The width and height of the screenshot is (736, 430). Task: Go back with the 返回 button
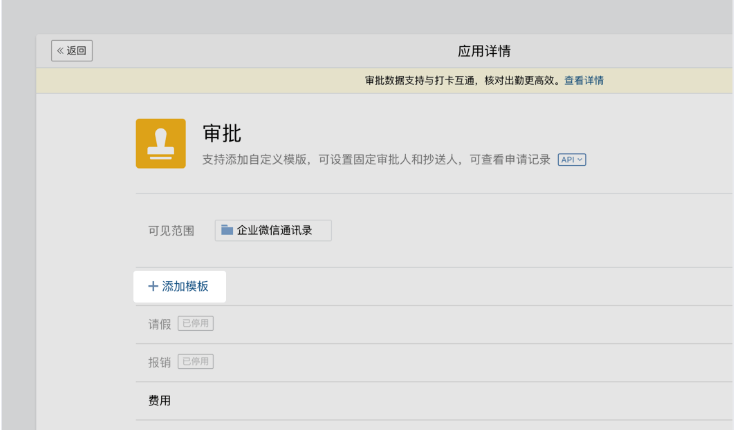(x=72, y=51)
